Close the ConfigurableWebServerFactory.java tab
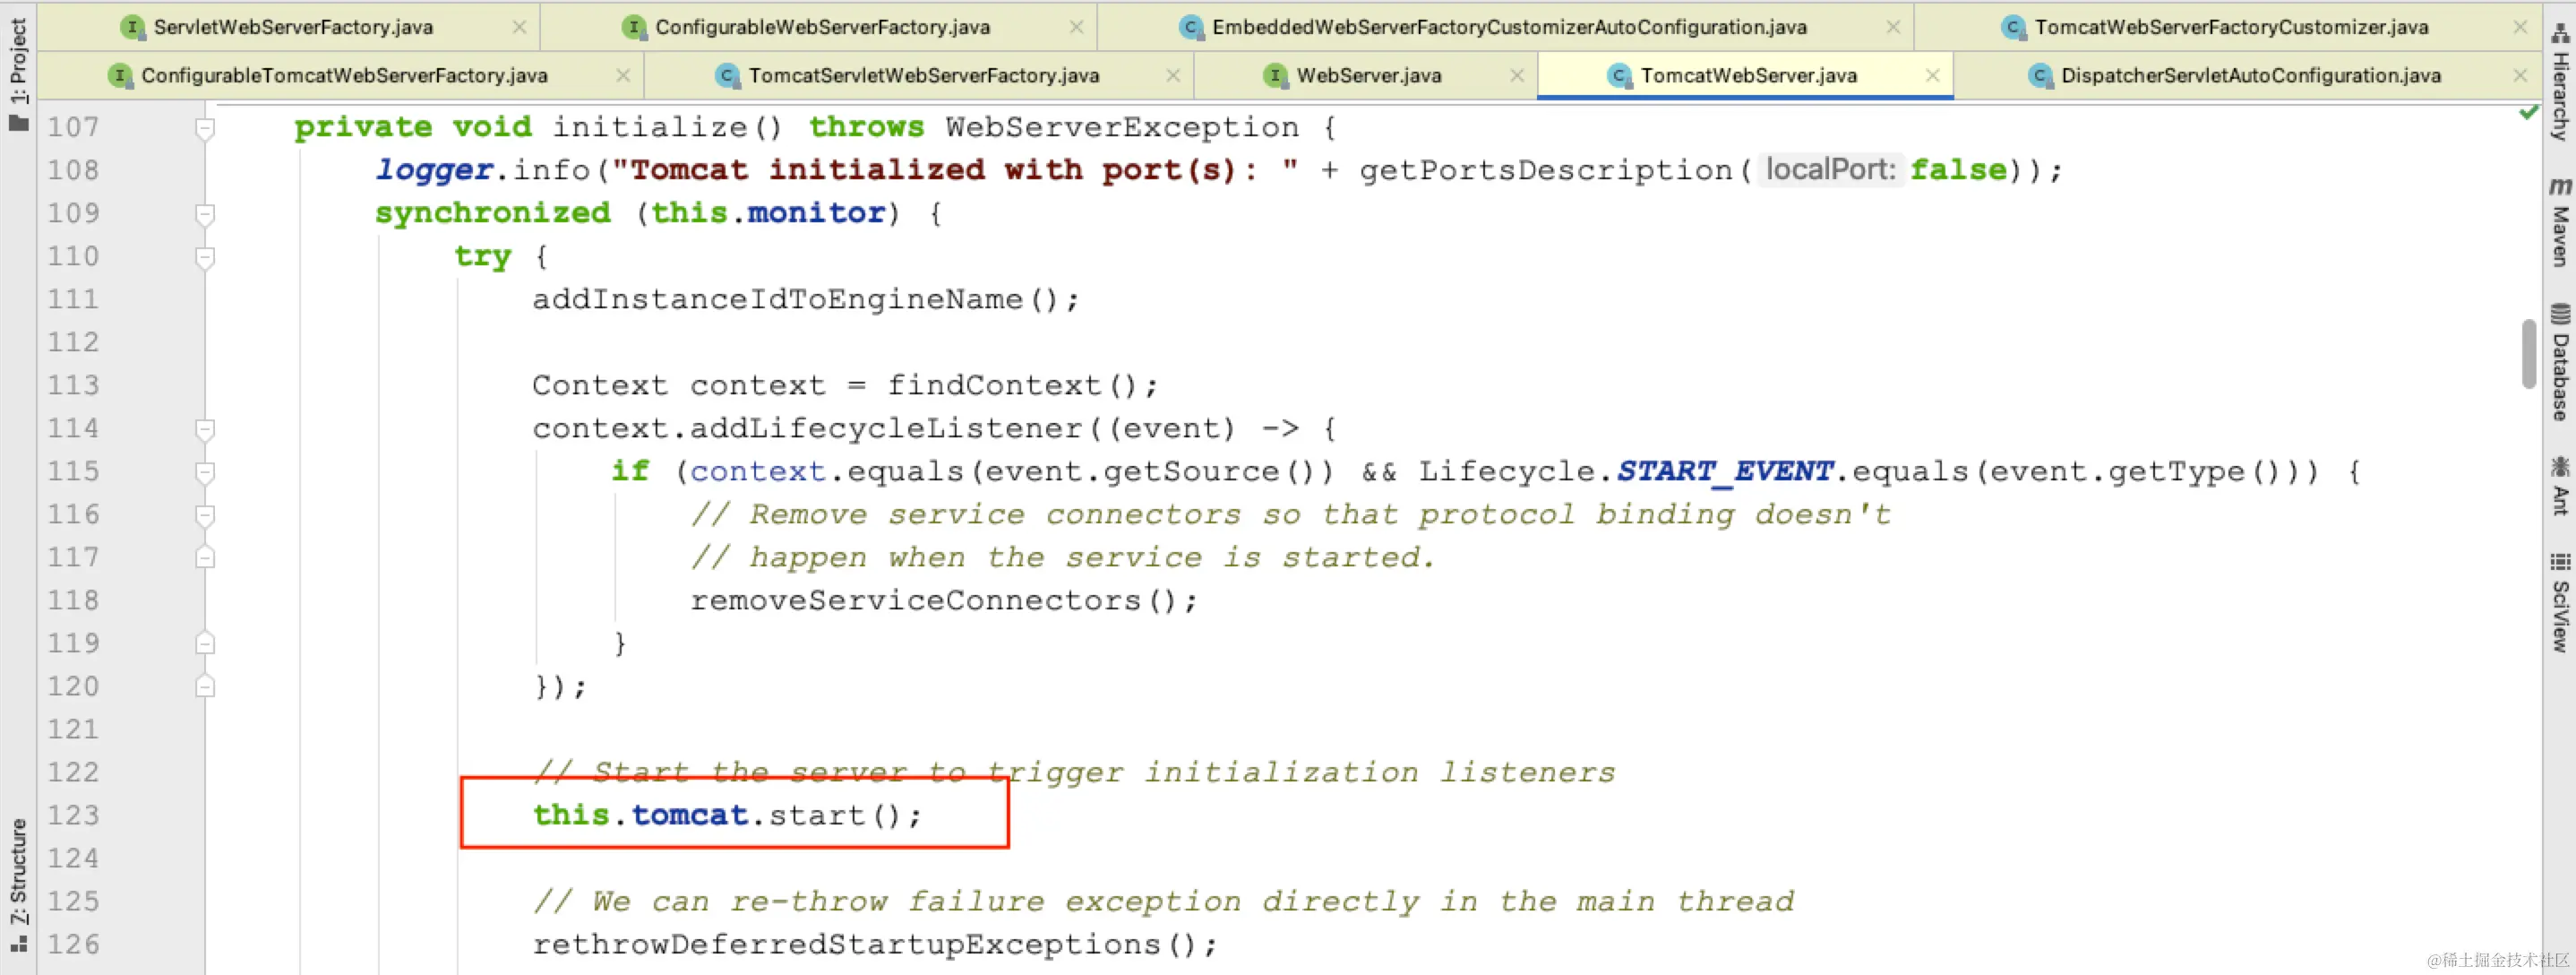This screenshot has height=975, width=2576. pos(1076,27)
